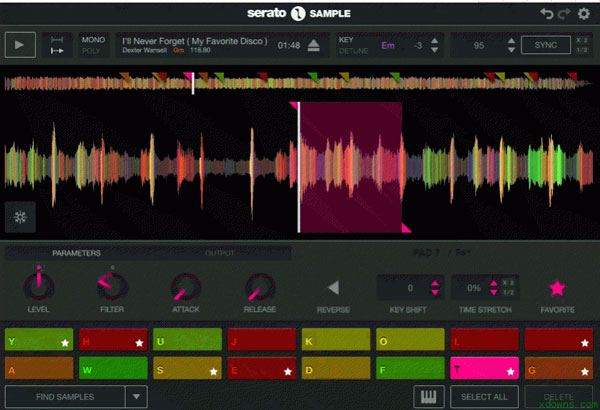Image resolution: width=600 pixels, height=410 pixels.
Task: Select the lower arrow play-mode icon
Action: coord(57,51)
